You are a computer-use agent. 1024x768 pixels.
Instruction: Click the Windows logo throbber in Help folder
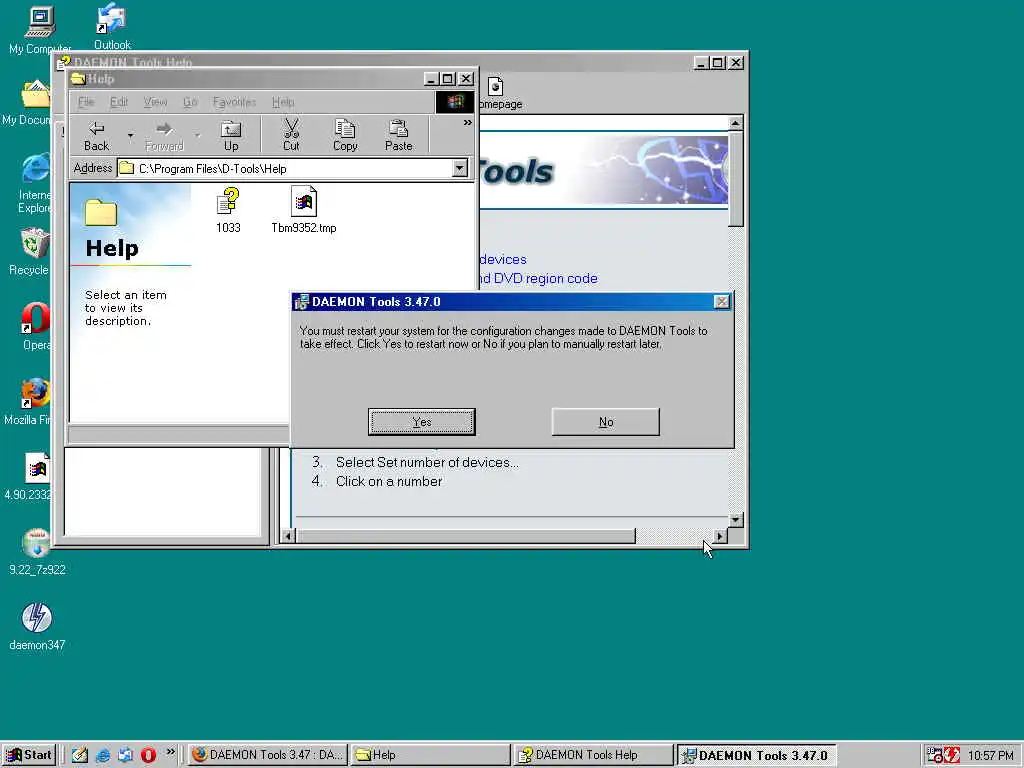coord(455,102)
